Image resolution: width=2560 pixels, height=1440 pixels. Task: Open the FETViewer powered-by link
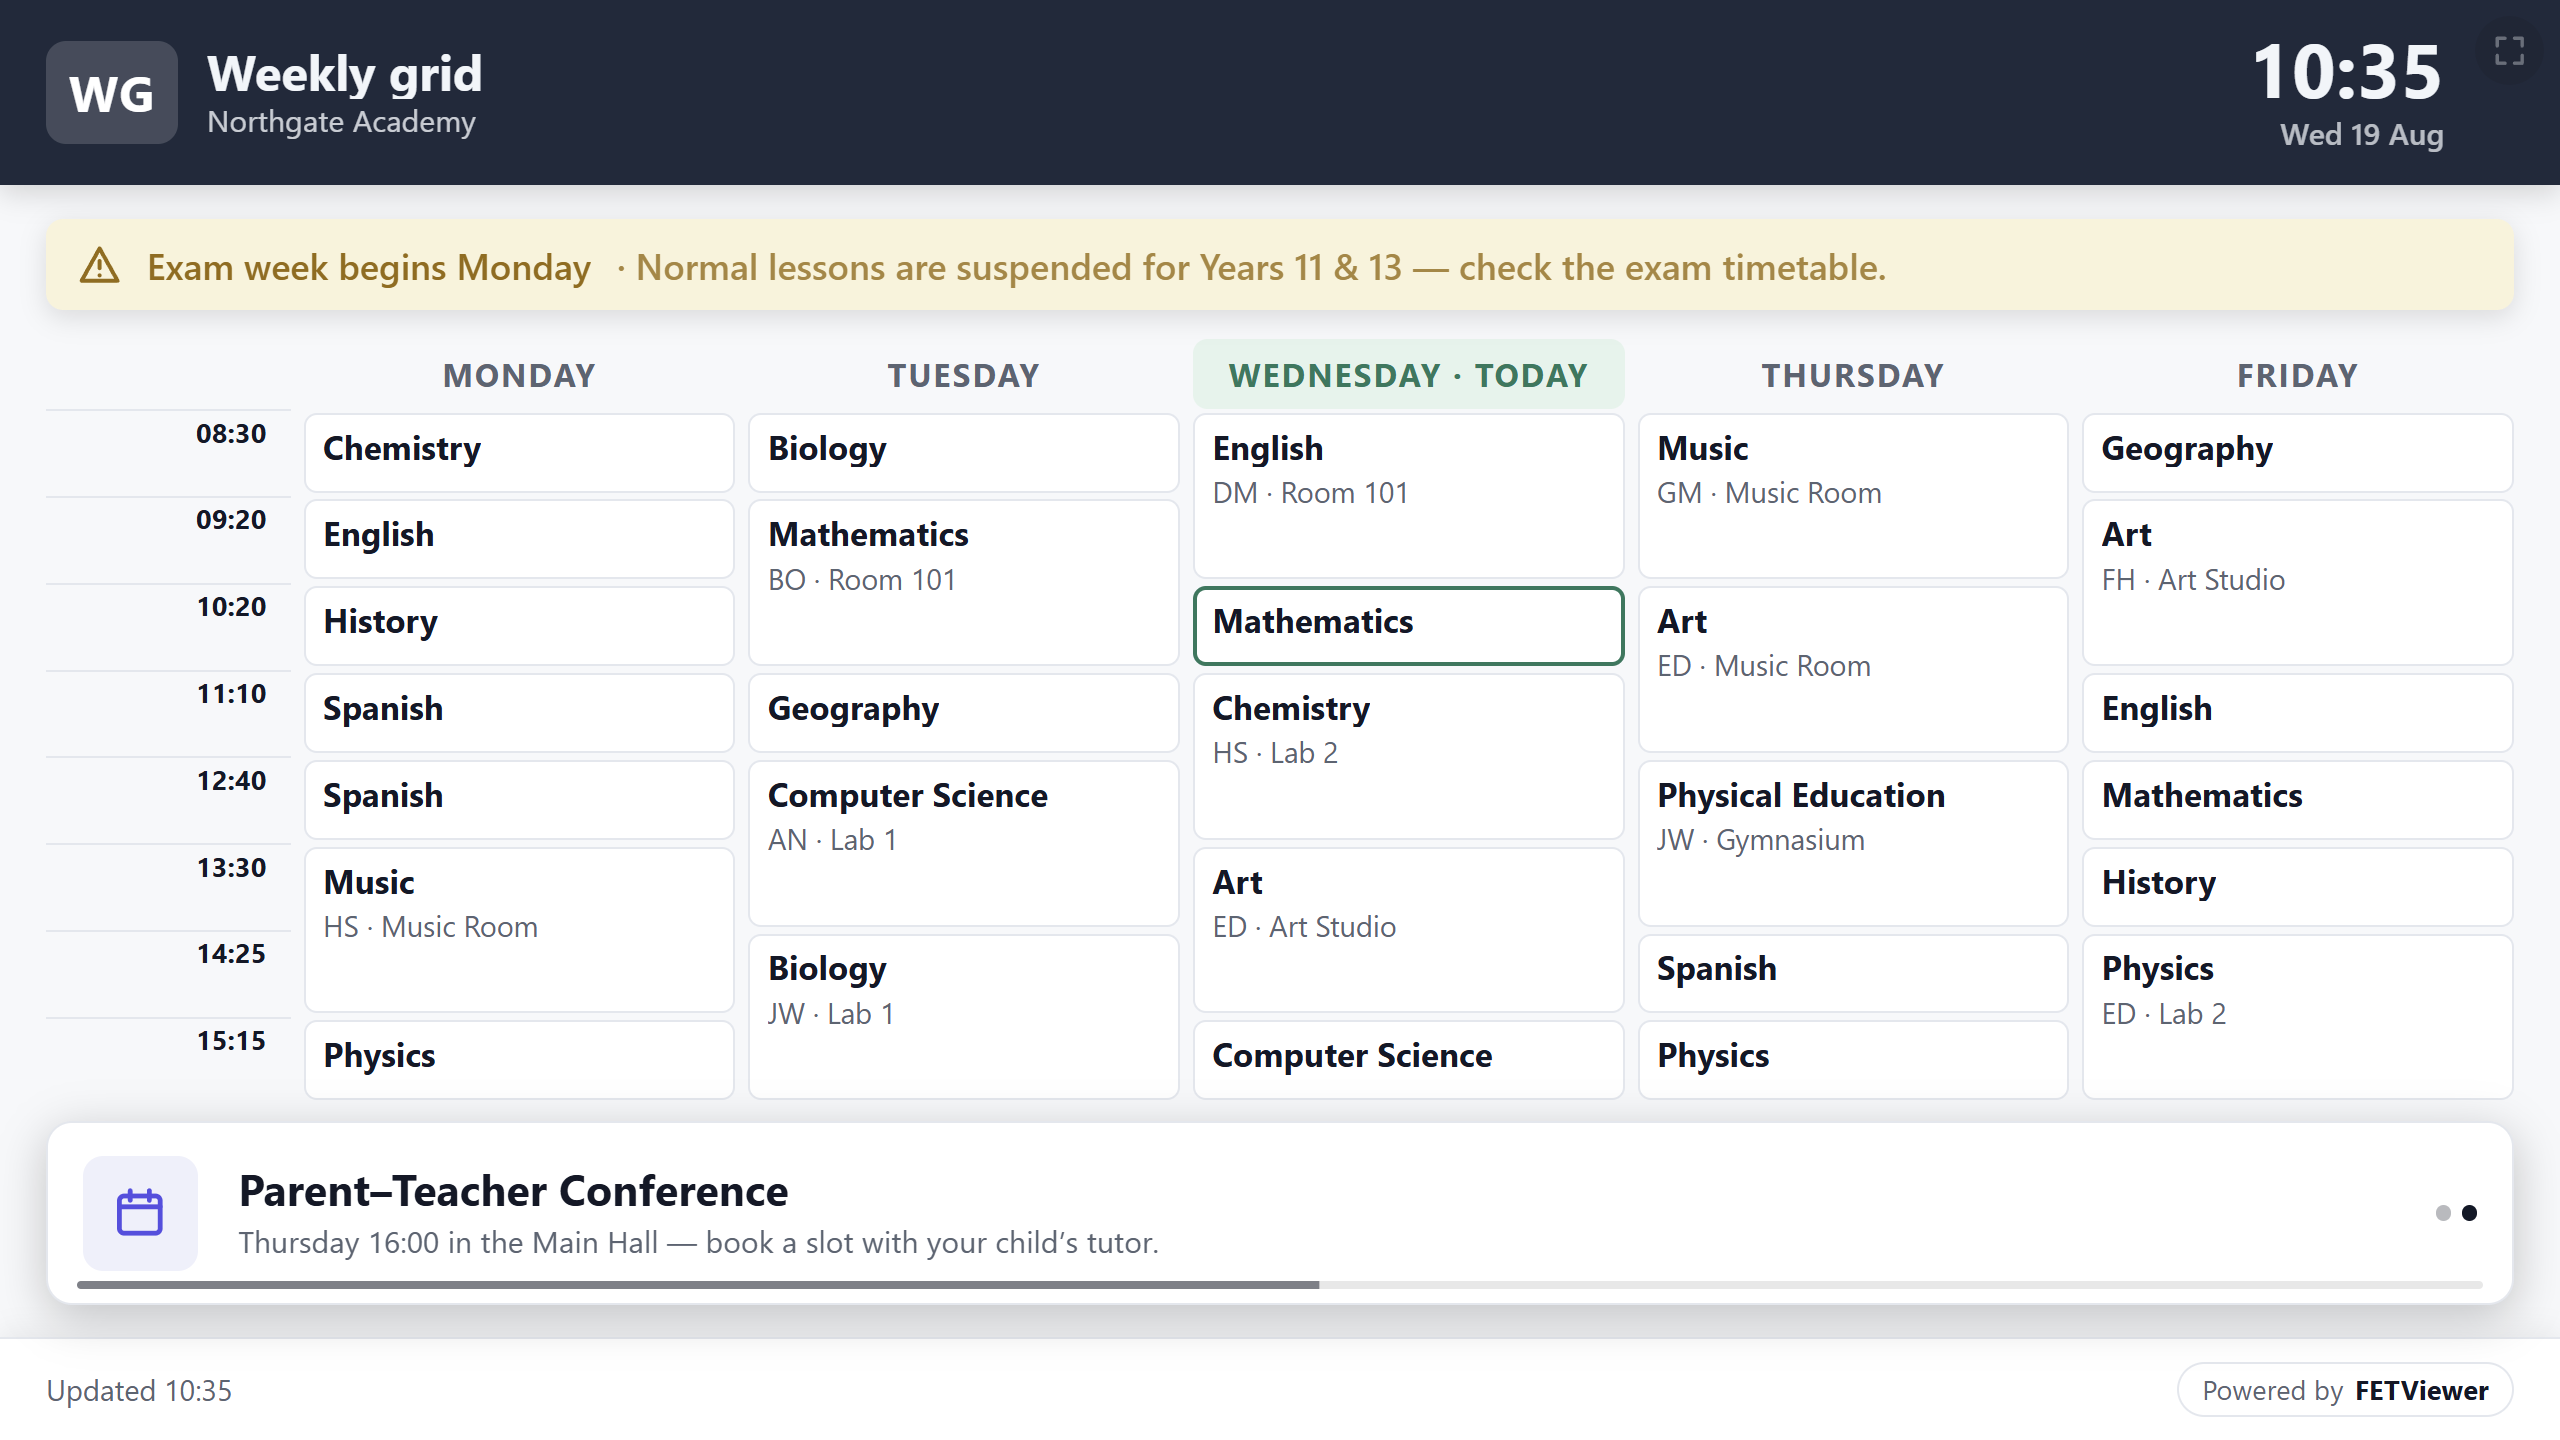click(2345, 1390)
